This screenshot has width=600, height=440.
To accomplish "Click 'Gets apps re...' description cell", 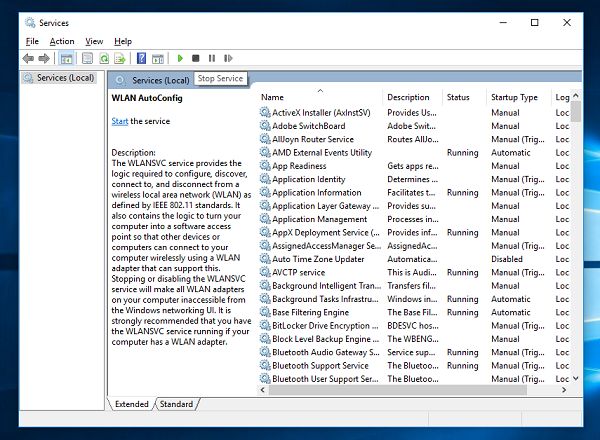I will (x=413, y=166).
